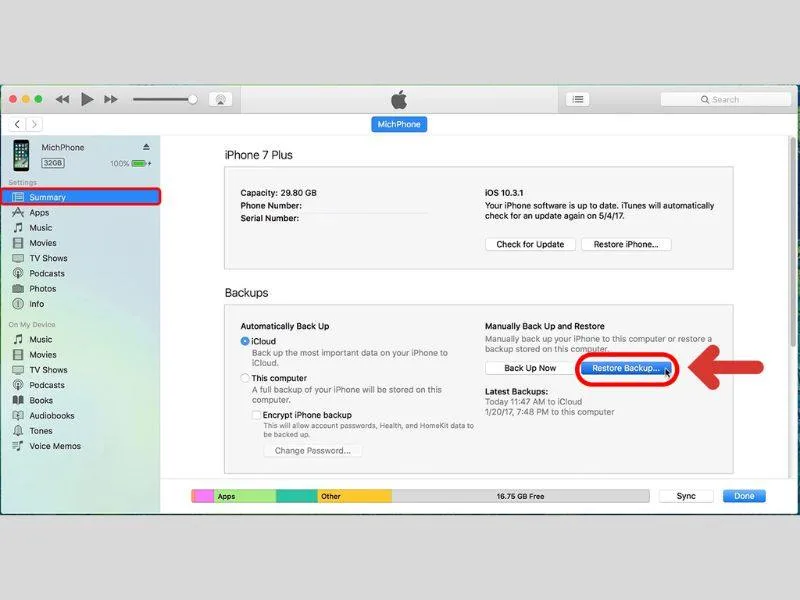Adjust the volume slider knob
Screen dimensions: 800x600
pyautogui.click(x=192, y=99)
